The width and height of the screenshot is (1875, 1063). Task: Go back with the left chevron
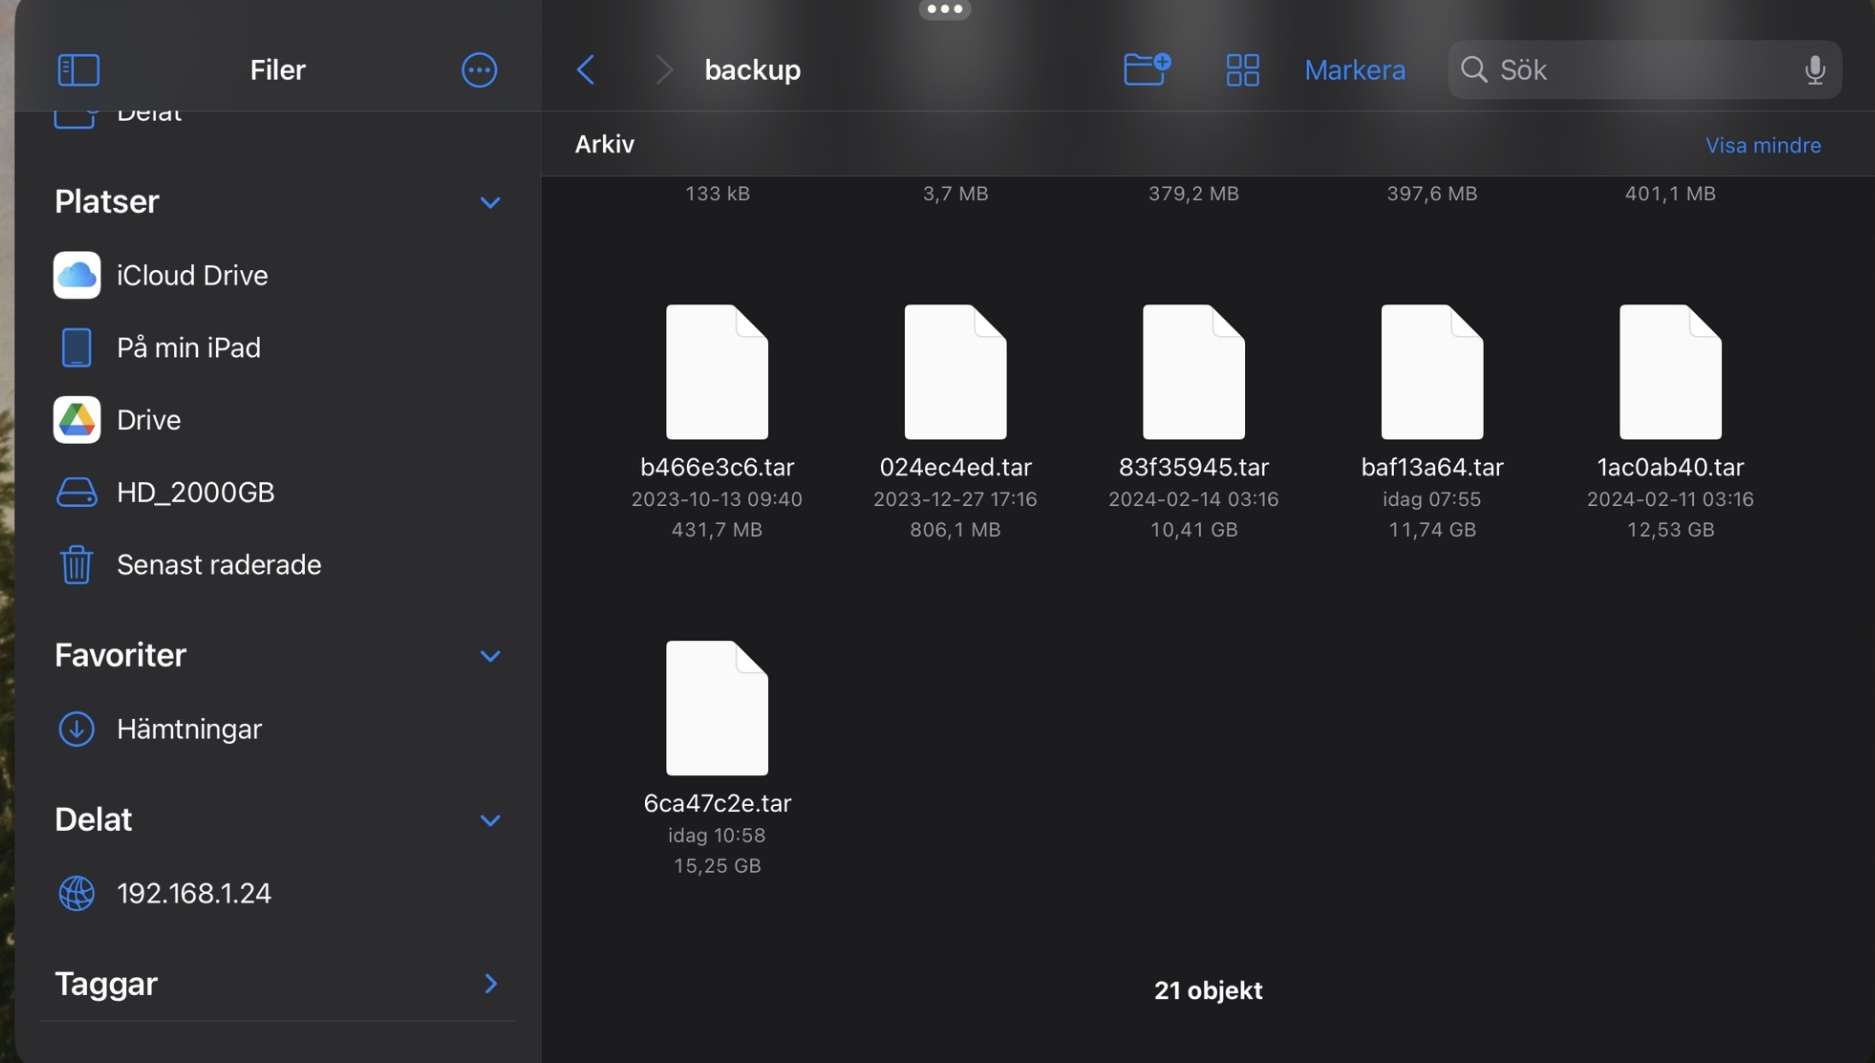pyautogui.click(x=586, y=70)
